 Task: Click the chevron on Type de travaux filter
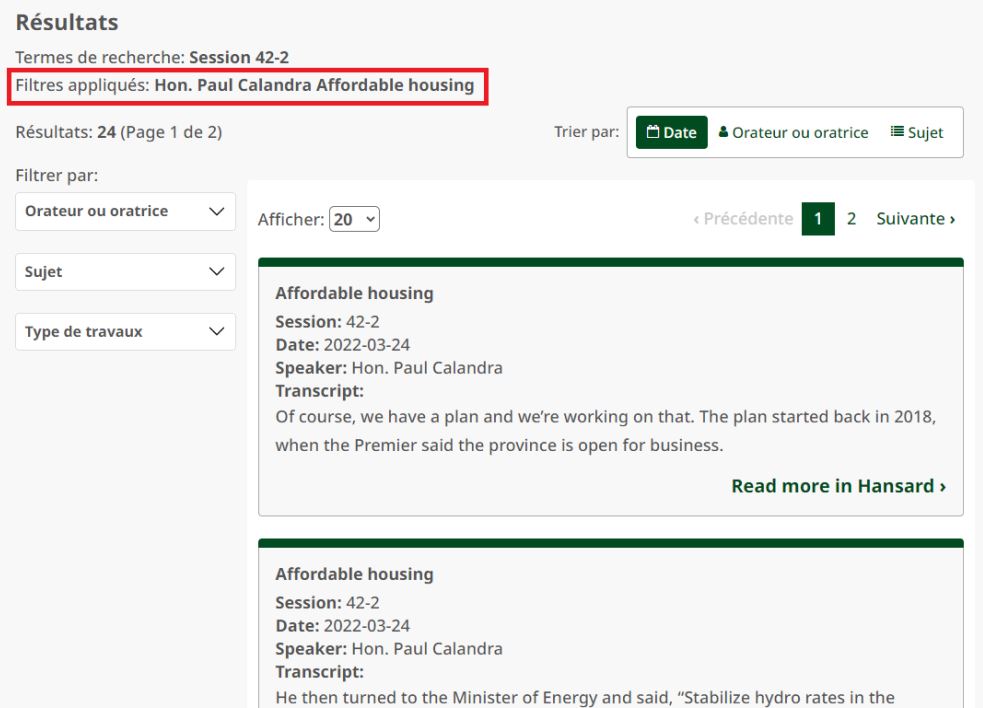(x=216, y=332)
